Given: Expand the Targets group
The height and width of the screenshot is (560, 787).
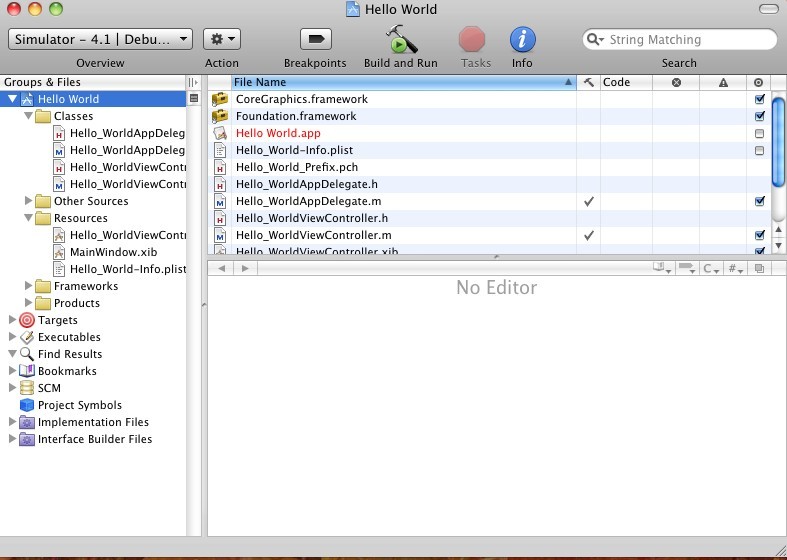Looking at the screenshot, I should [13, 320].
